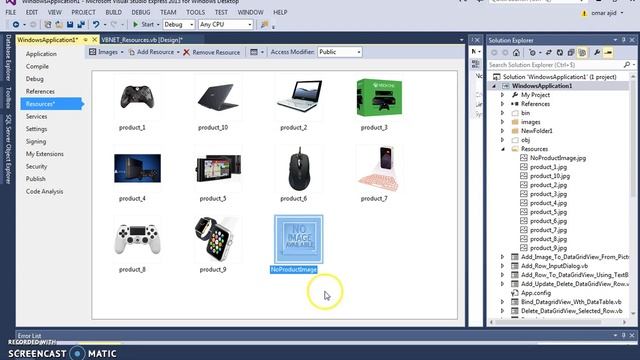This screenshot has height=360, width=640.
Task: Pin the WindowsApplication1 tab
Action: pyautogui.click(x=86, y=40)
